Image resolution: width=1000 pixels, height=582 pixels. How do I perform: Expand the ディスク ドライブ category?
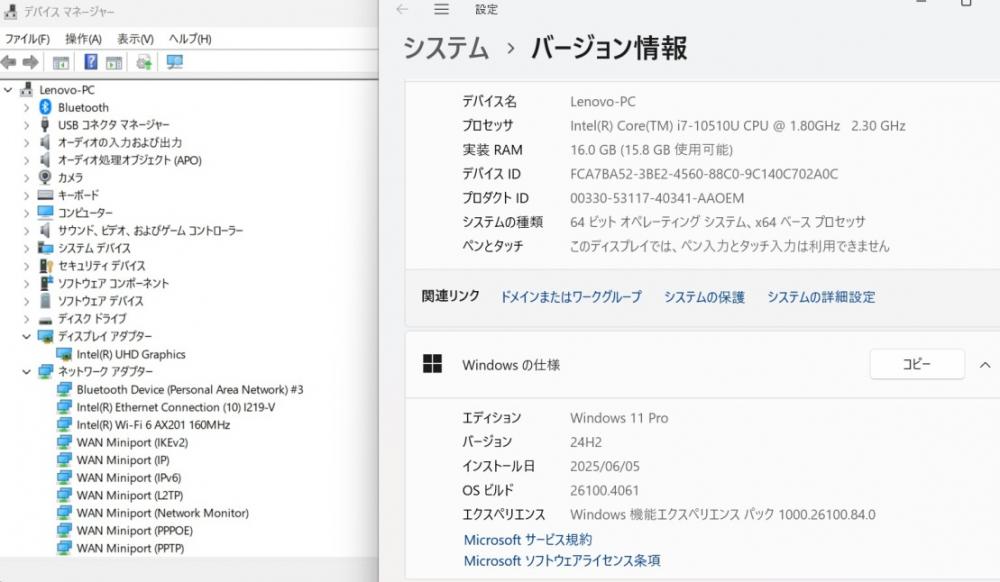(26, 319)
